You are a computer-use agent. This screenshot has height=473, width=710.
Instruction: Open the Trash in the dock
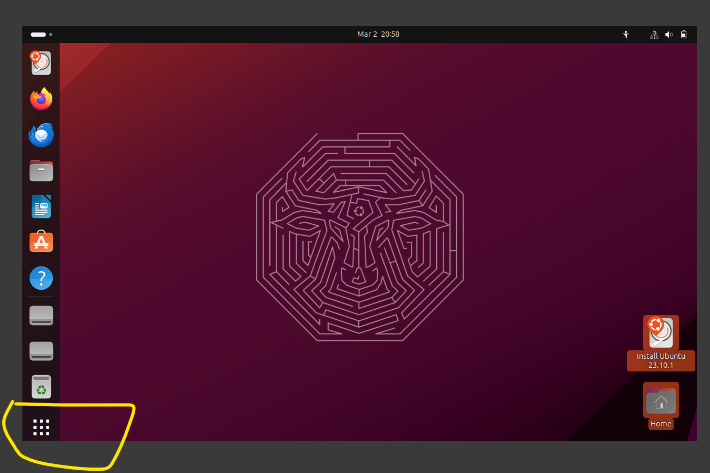(x=41, y=387)
